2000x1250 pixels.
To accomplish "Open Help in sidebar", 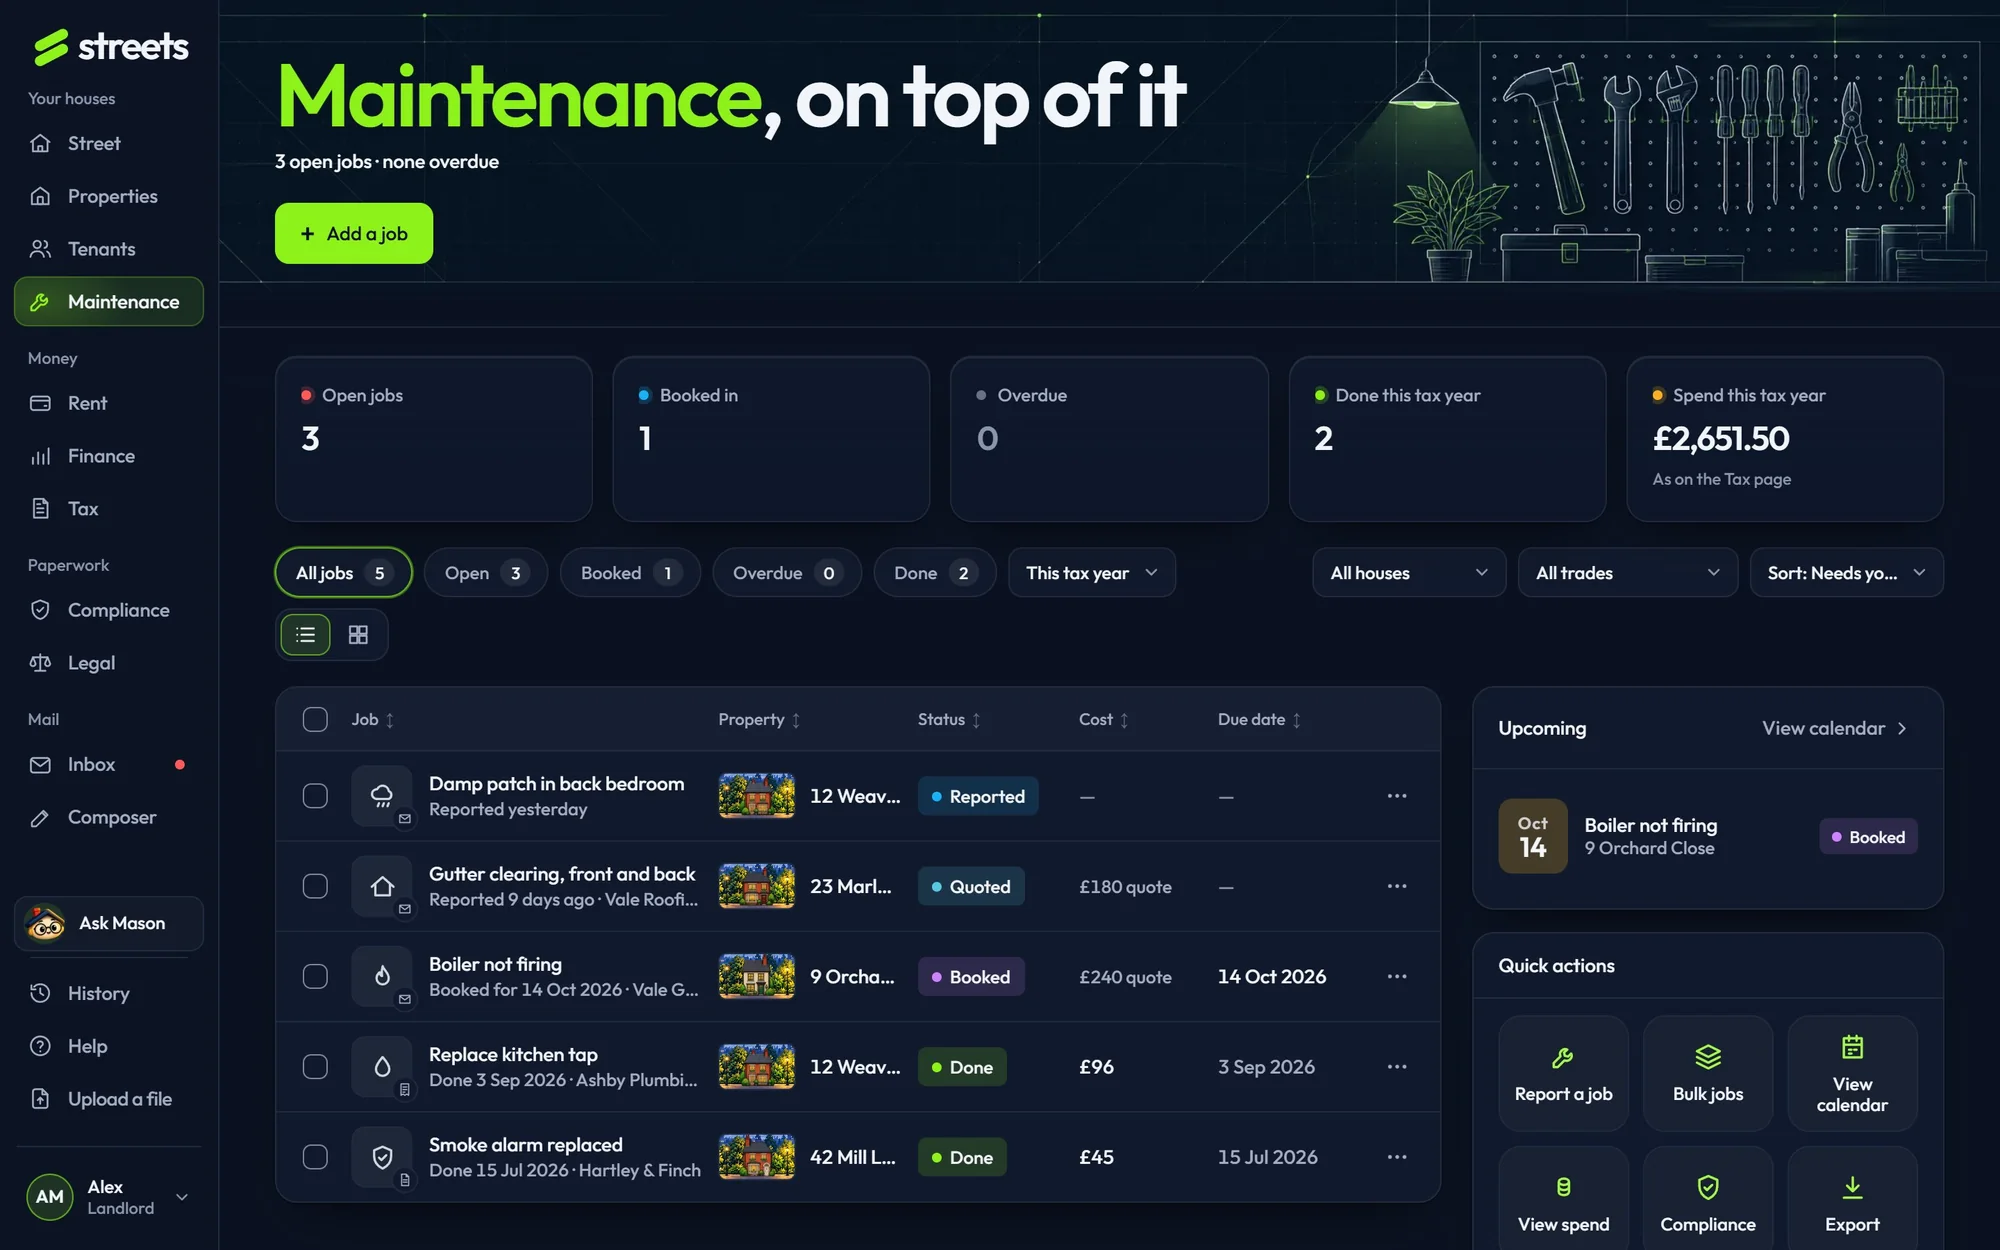I will 109,1047.
